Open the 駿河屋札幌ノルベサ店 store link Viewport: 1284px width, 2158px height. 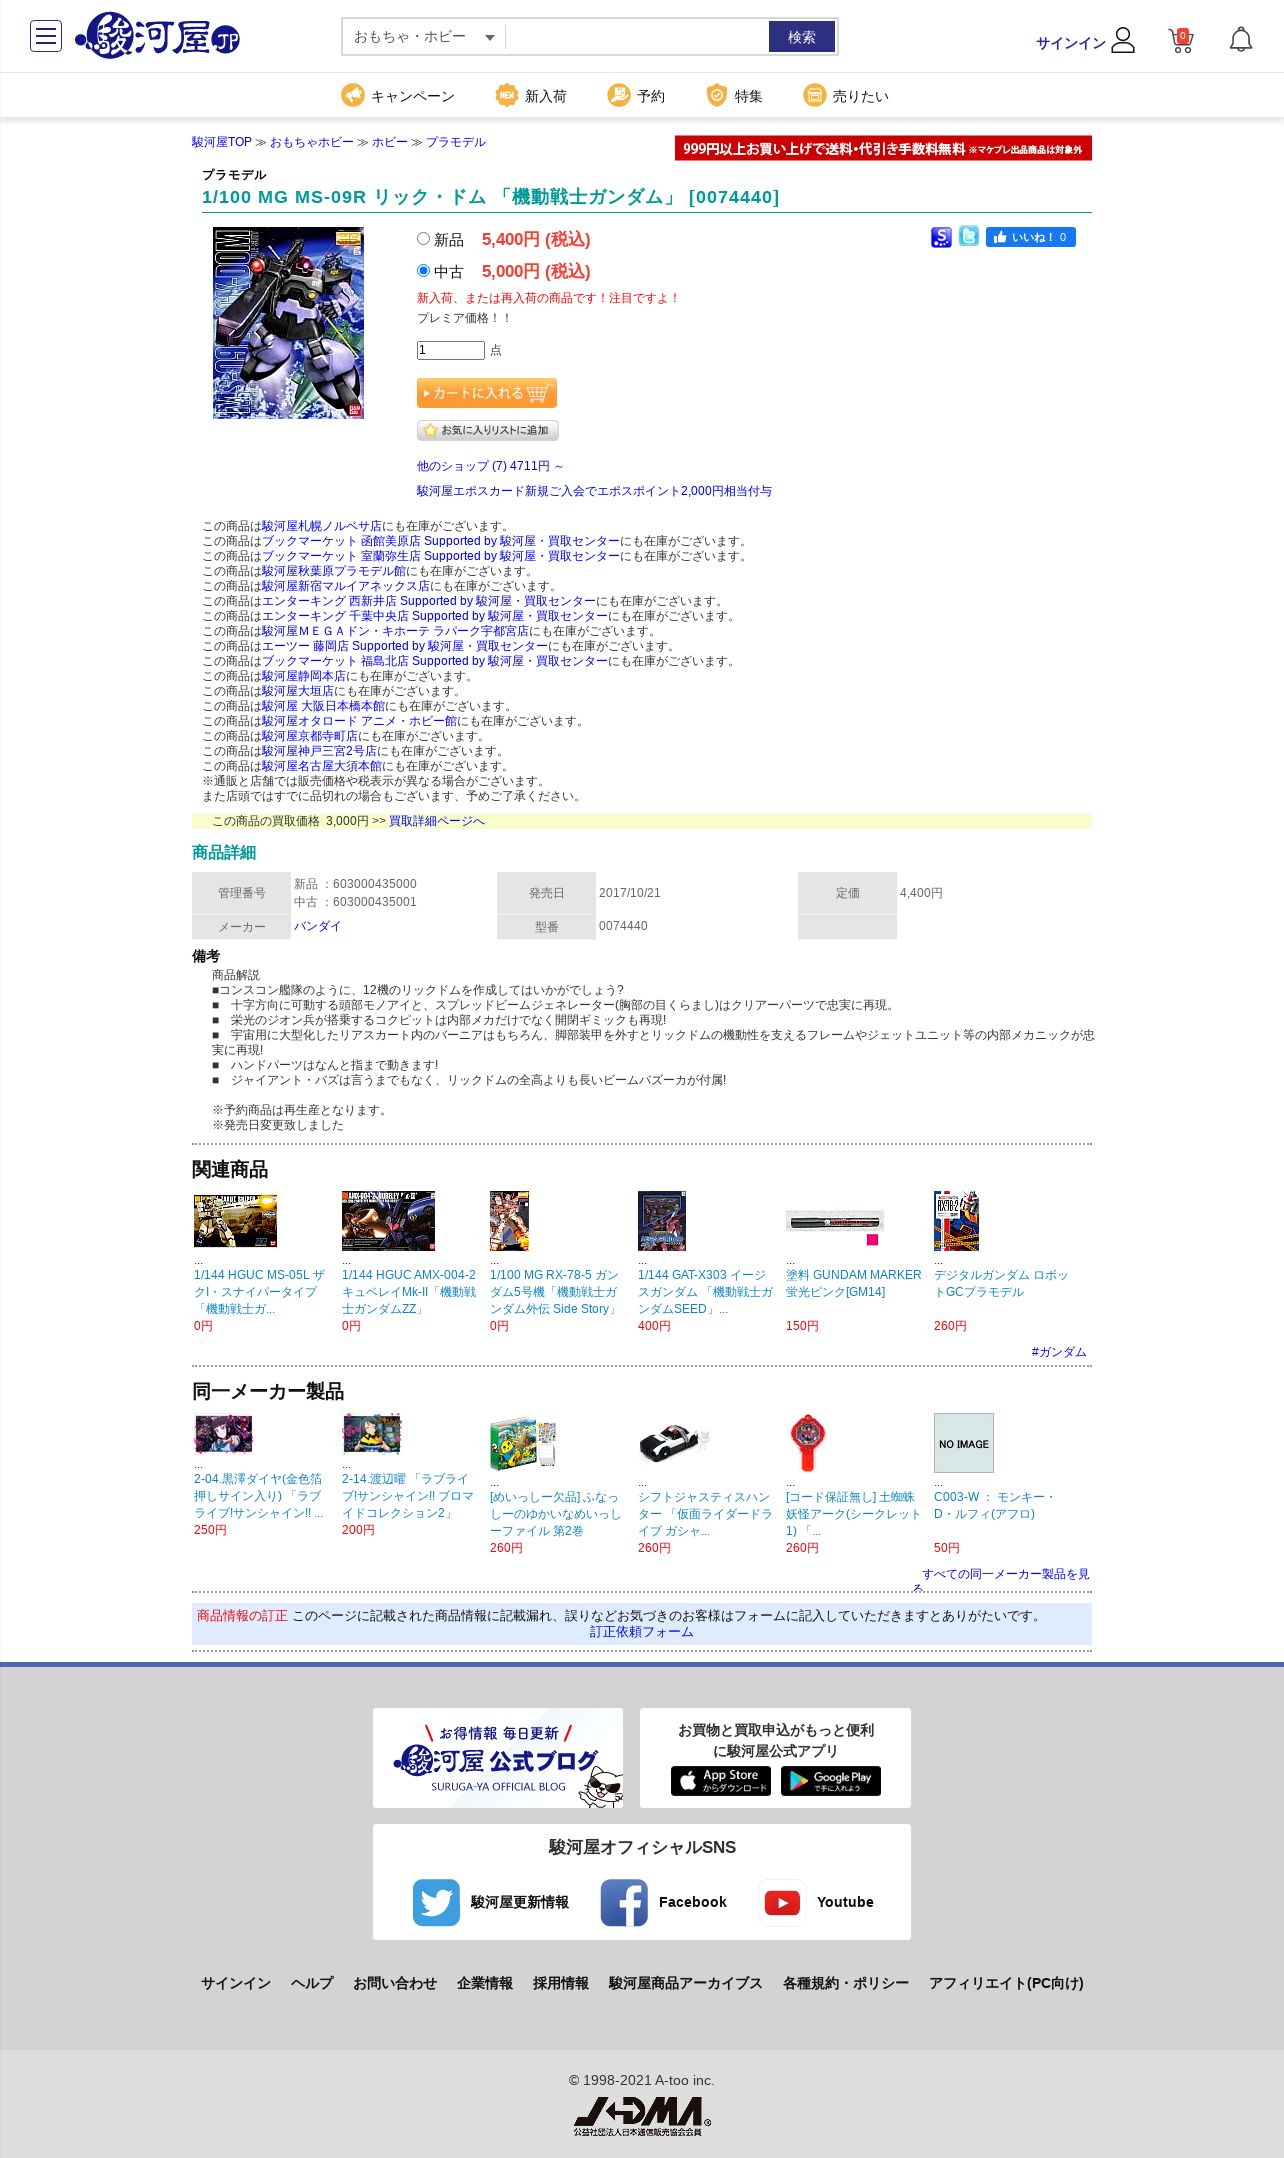322,526
